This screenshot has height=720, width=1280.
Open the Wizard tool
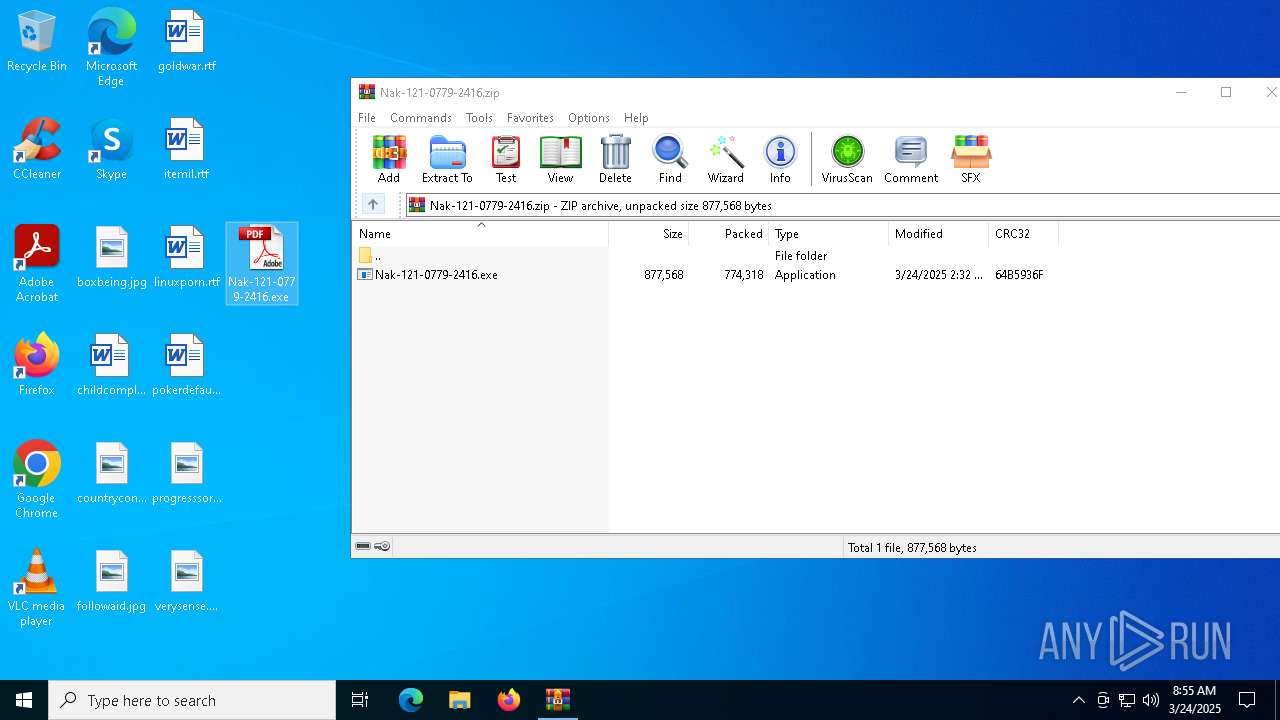point(725,159)
